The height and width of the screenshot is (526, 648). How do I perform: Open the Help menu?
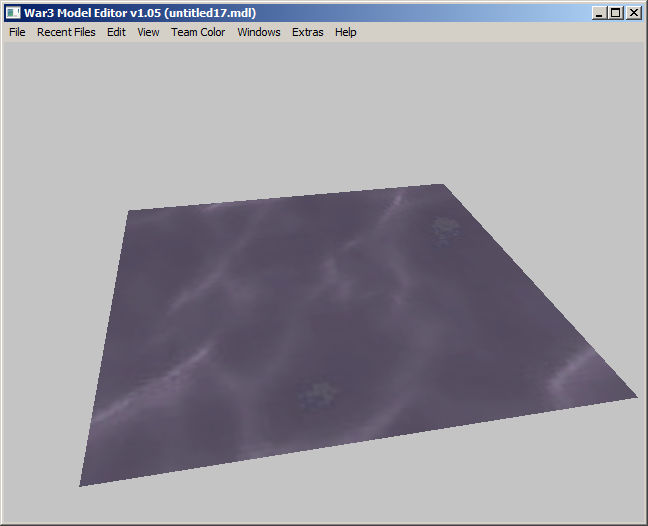345,32
